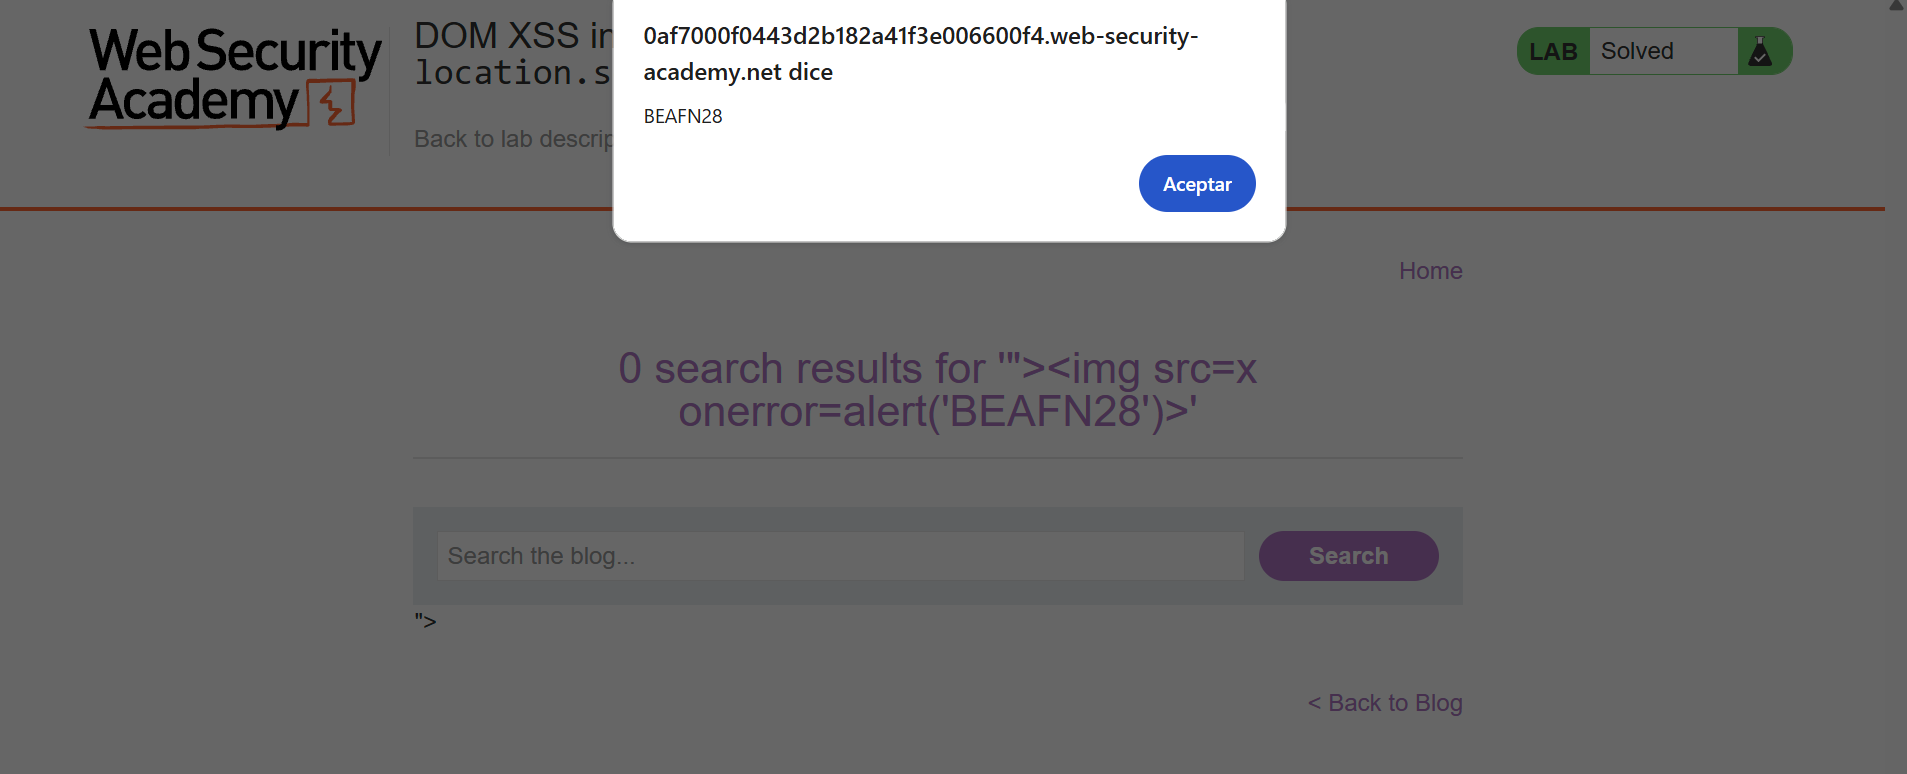Image resolution: width=1907 pixels, height=774 pixels.
Task: Click the orange divider line under the header
Action: pyautogui.click(x=300, y=209)
